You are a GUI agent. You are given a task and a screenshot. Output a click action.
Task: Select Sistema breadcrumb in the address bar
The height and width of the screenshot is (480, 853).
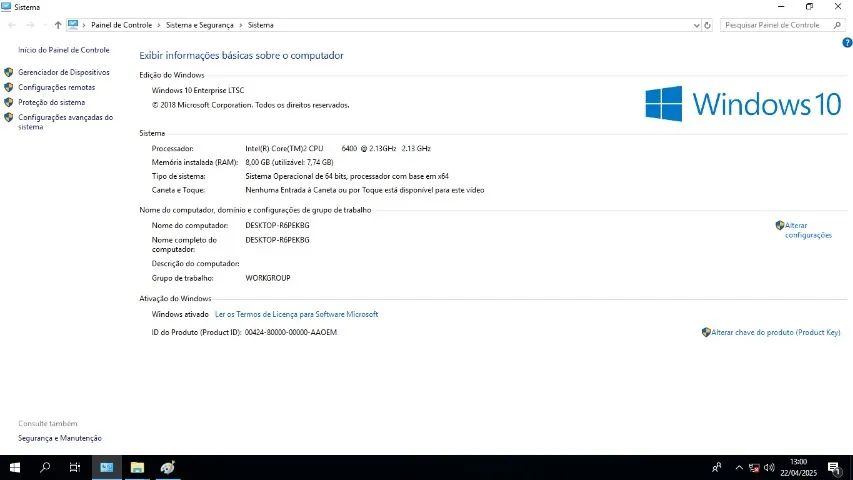261,25
